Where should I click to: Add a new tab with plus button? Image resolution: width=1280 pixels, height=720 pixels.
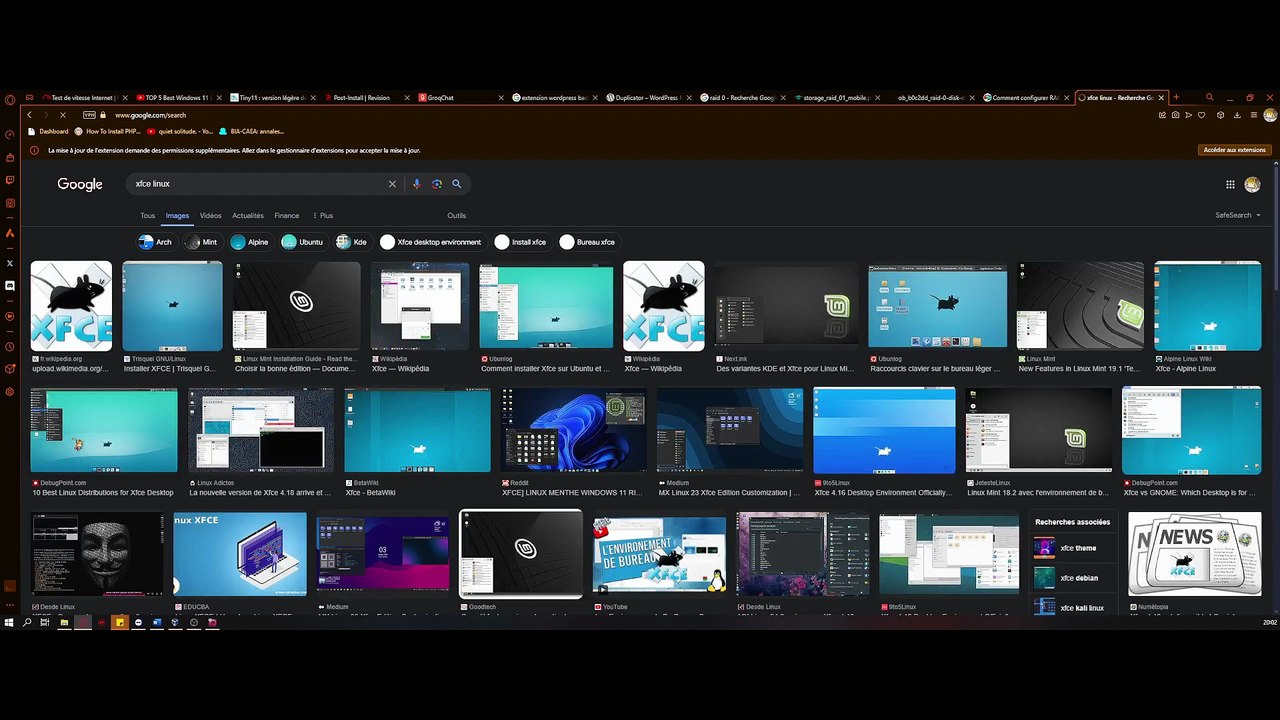tap(1176, 98)
